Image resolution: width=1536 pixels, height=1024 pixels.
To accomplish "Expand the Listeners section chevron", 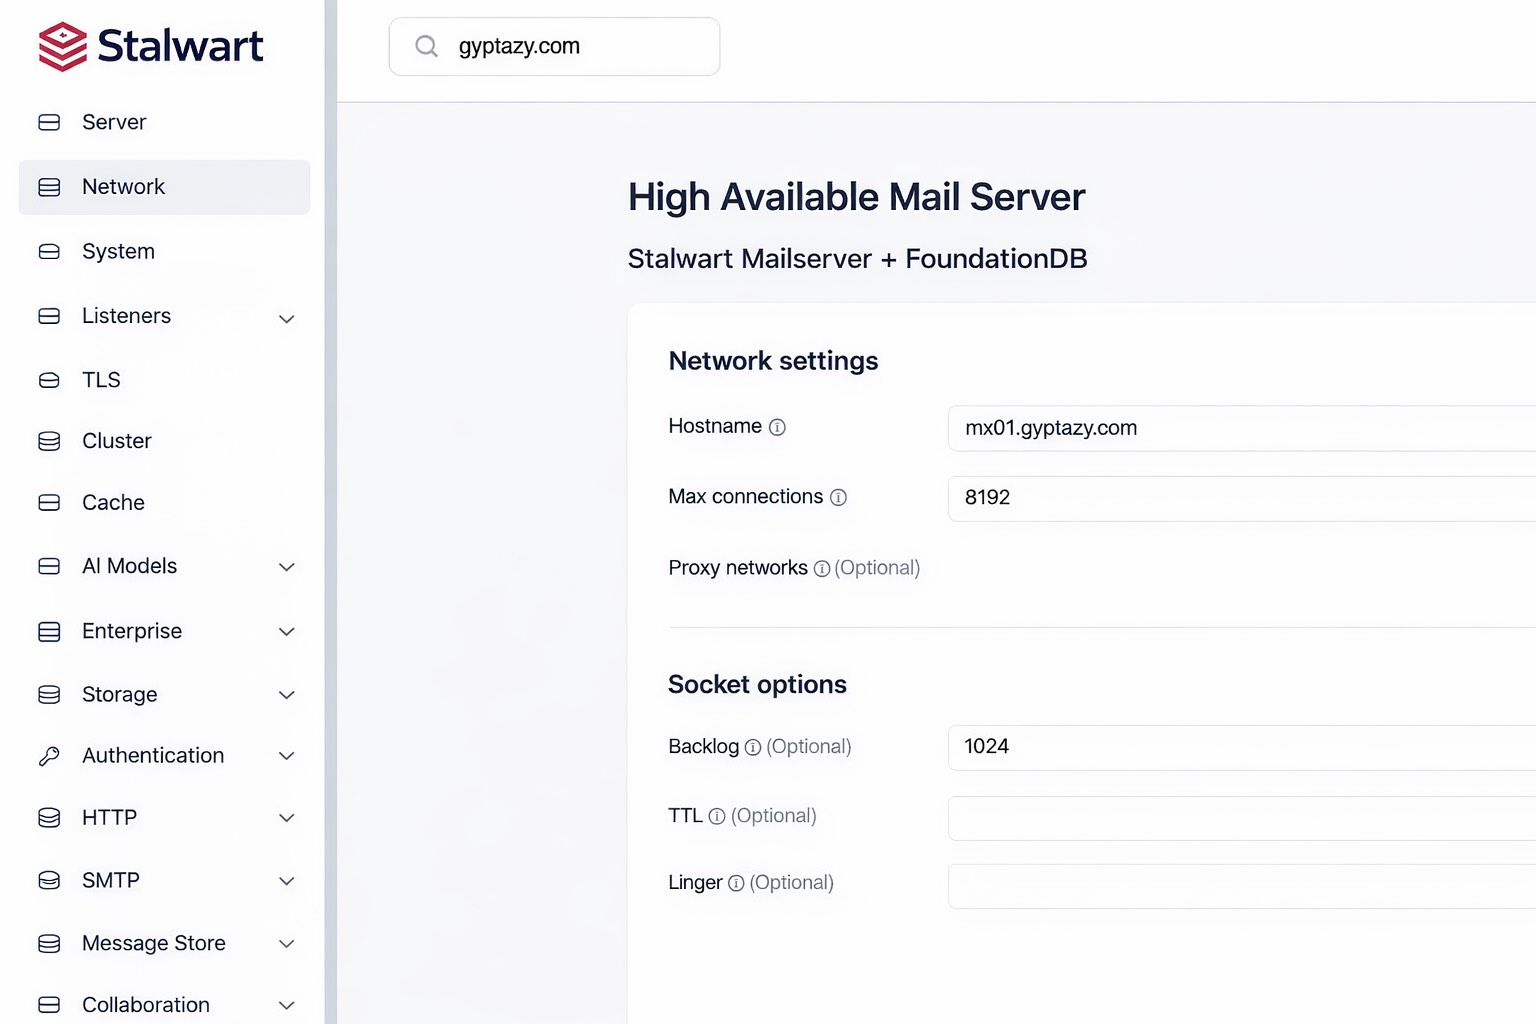I will coord(287,319).
